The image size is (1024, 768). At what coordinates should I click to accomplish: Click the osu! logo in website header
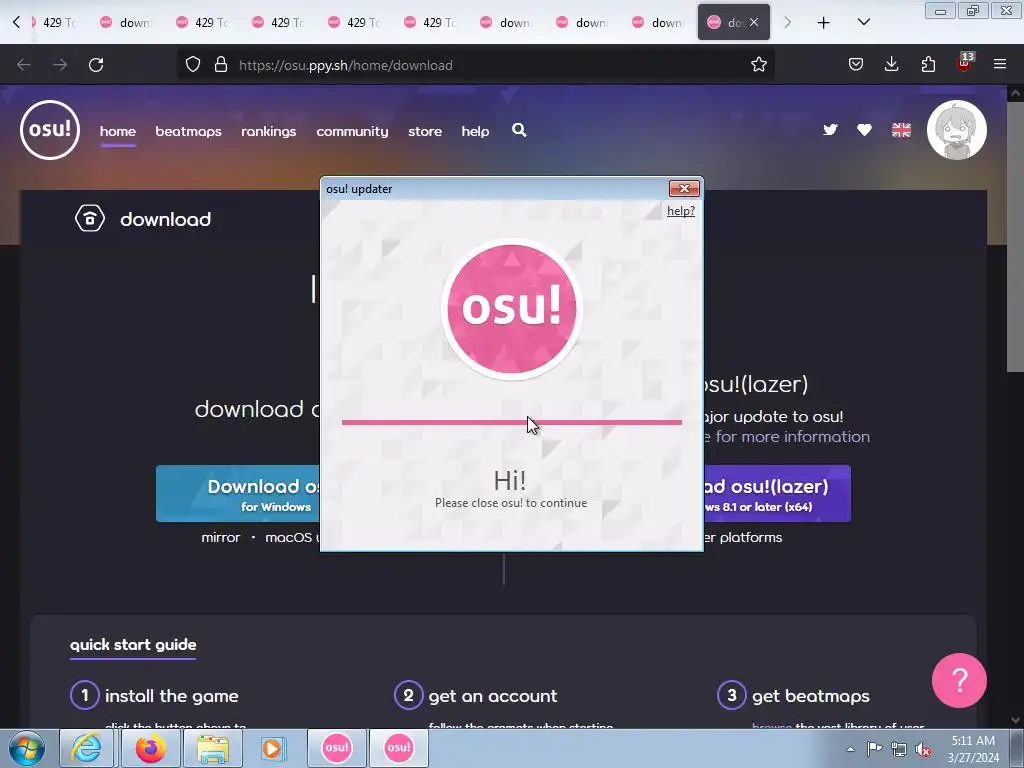point(50,130)
